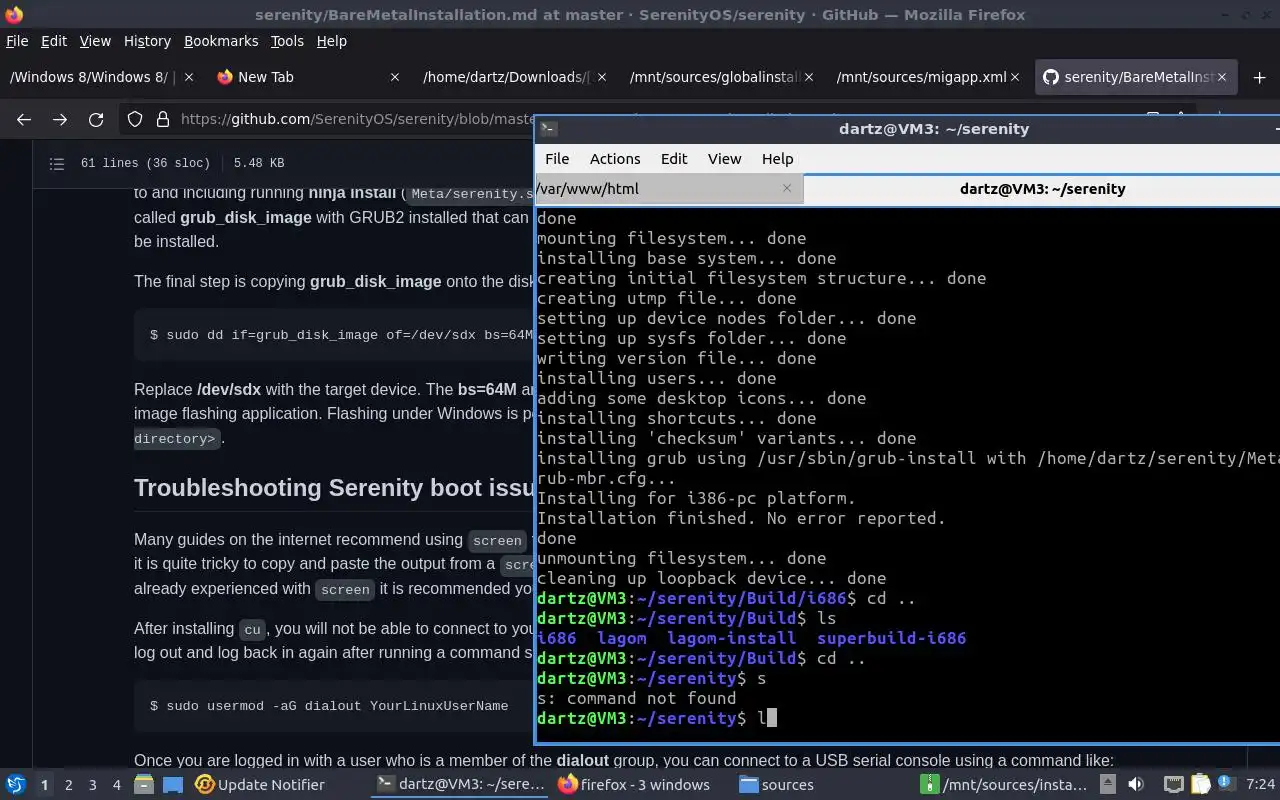Click the 'sudo dd if=grub_disk_image' code block
Image resolution: width=1280 pixels, height=800 pixels.
334,335
